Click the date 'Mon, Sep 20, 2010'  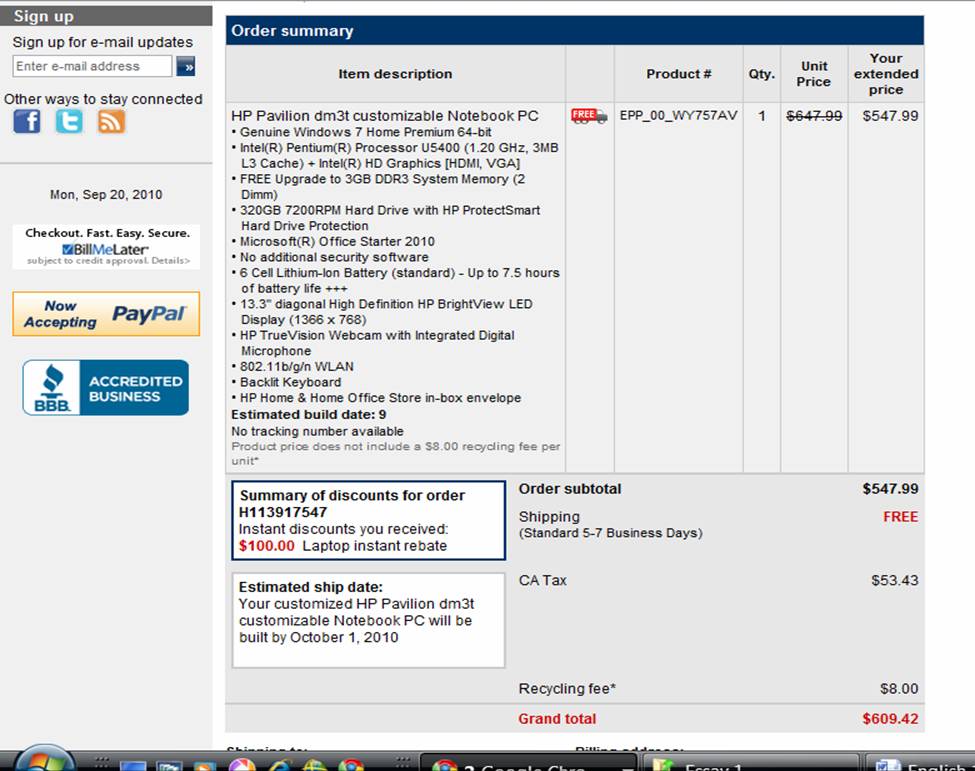(106, 195)
